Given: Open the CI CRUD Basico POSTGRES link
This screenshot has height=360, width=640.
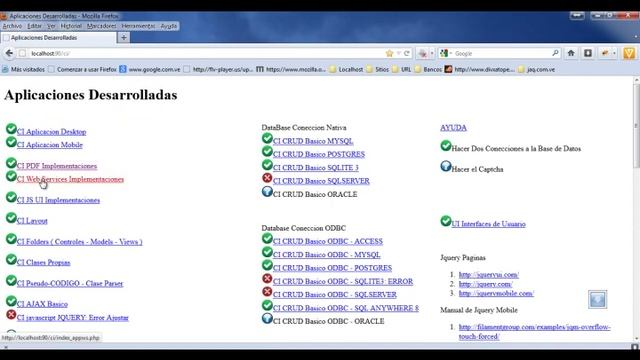Looking at the screenshot, I should [319, 154].
